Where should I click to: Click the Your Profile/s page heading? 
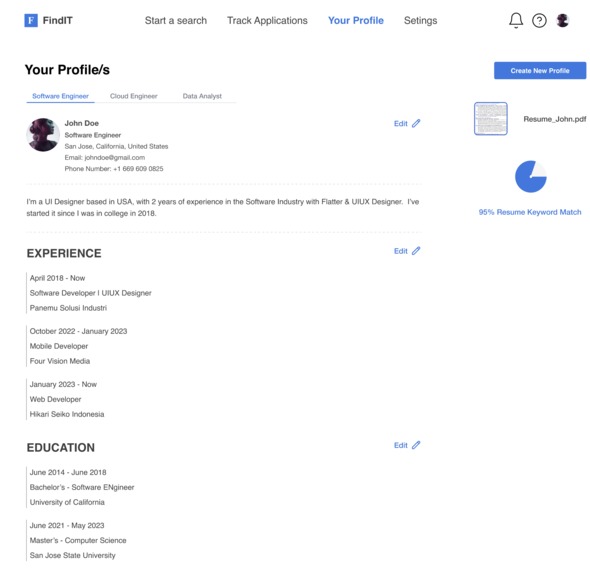tap(67, 70)
